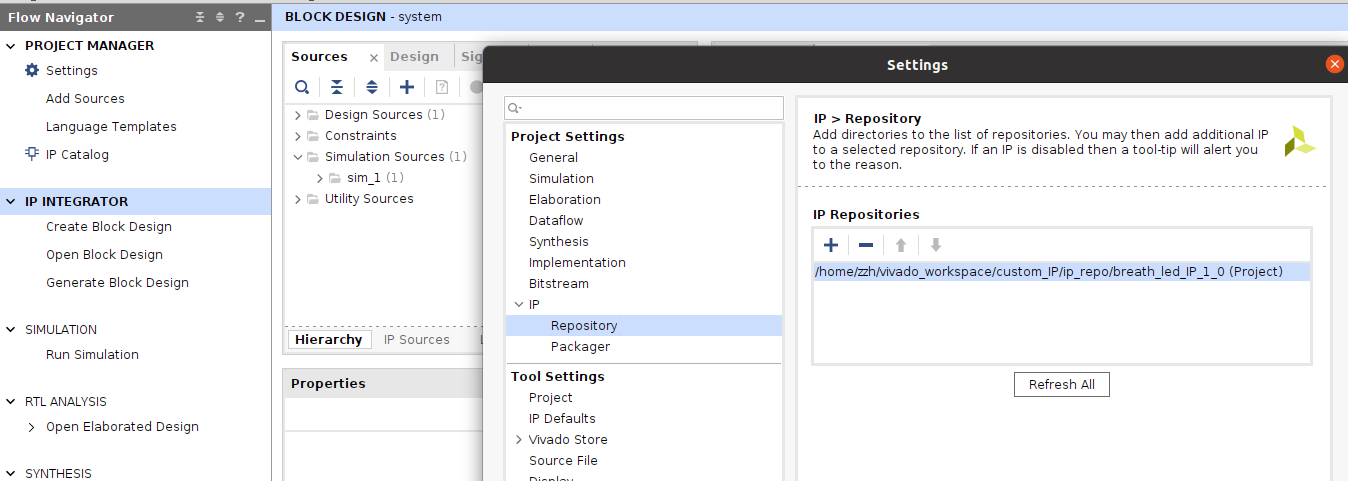Select Packager under IP
Image resolution: width=1348 pixels, height=481 pixels.
click(580, 347)
